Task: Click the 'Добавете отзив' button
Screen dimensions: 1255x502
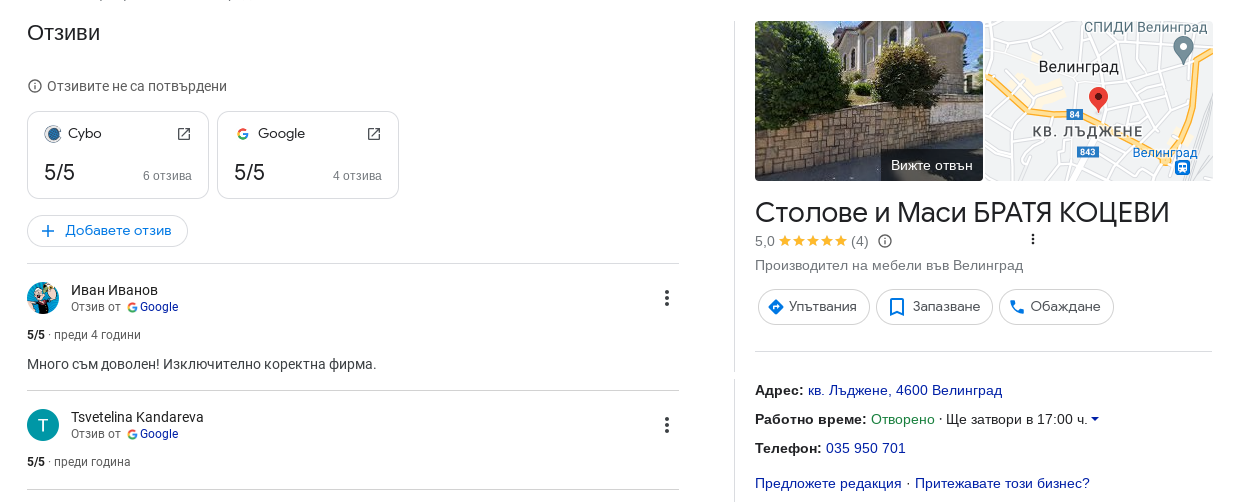Action: [x=107, y=231]
